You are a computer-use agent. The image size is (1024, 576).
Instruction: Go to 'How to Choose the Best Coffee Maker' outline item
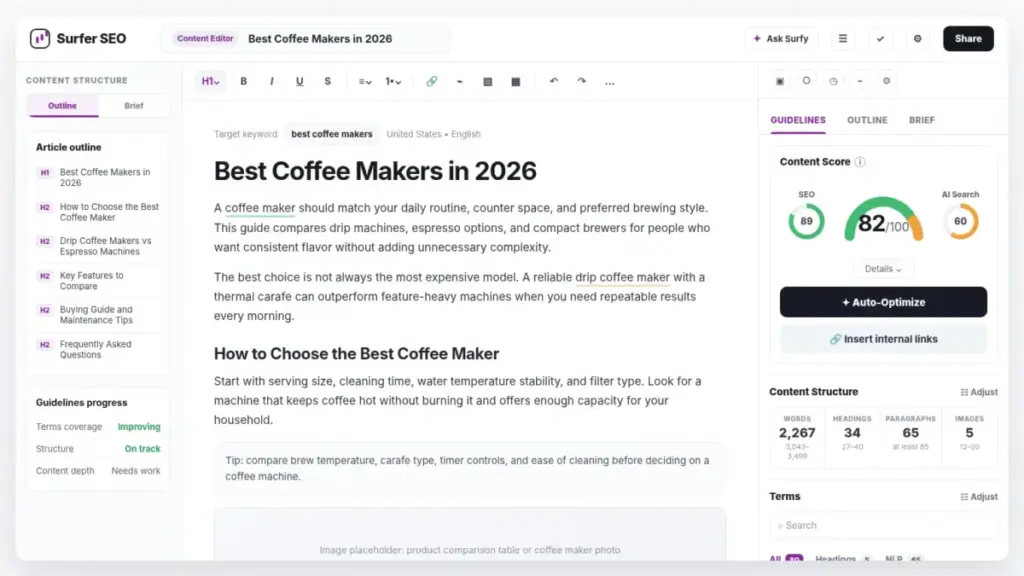click(x=98, y=212)
